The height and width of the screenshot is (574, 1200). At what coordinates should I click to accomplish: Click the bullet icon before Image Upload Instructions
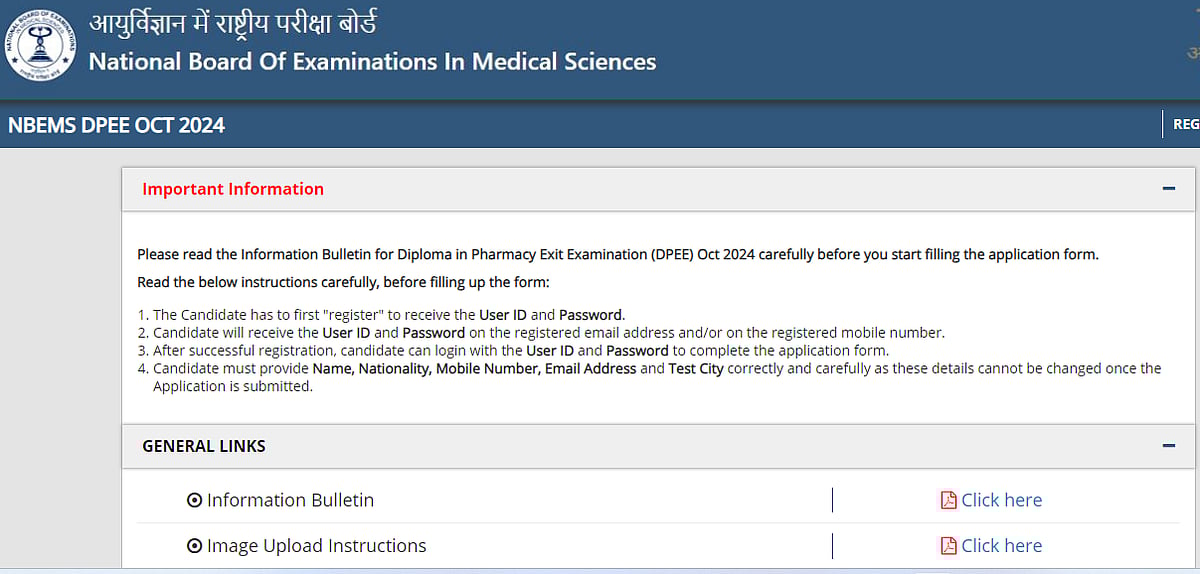pyautogui.click(x=194, y=546)
